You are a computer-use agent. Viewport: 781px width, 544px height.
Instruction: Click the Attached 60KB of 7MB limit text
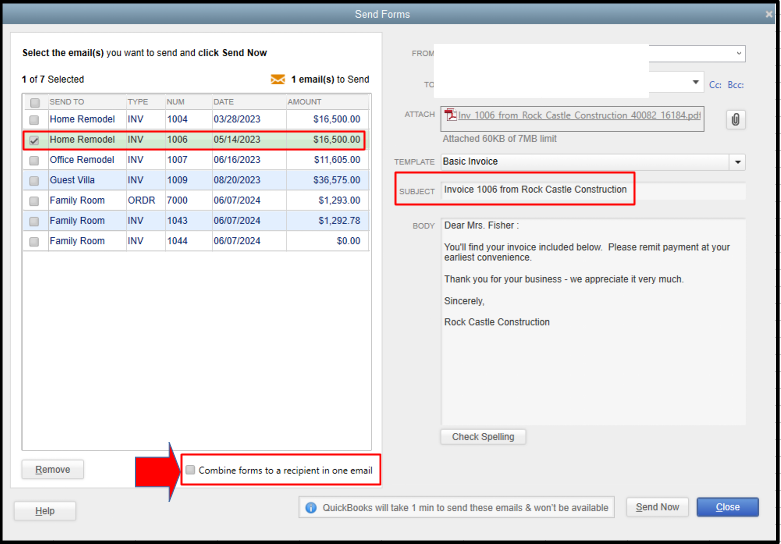point(500,139)
